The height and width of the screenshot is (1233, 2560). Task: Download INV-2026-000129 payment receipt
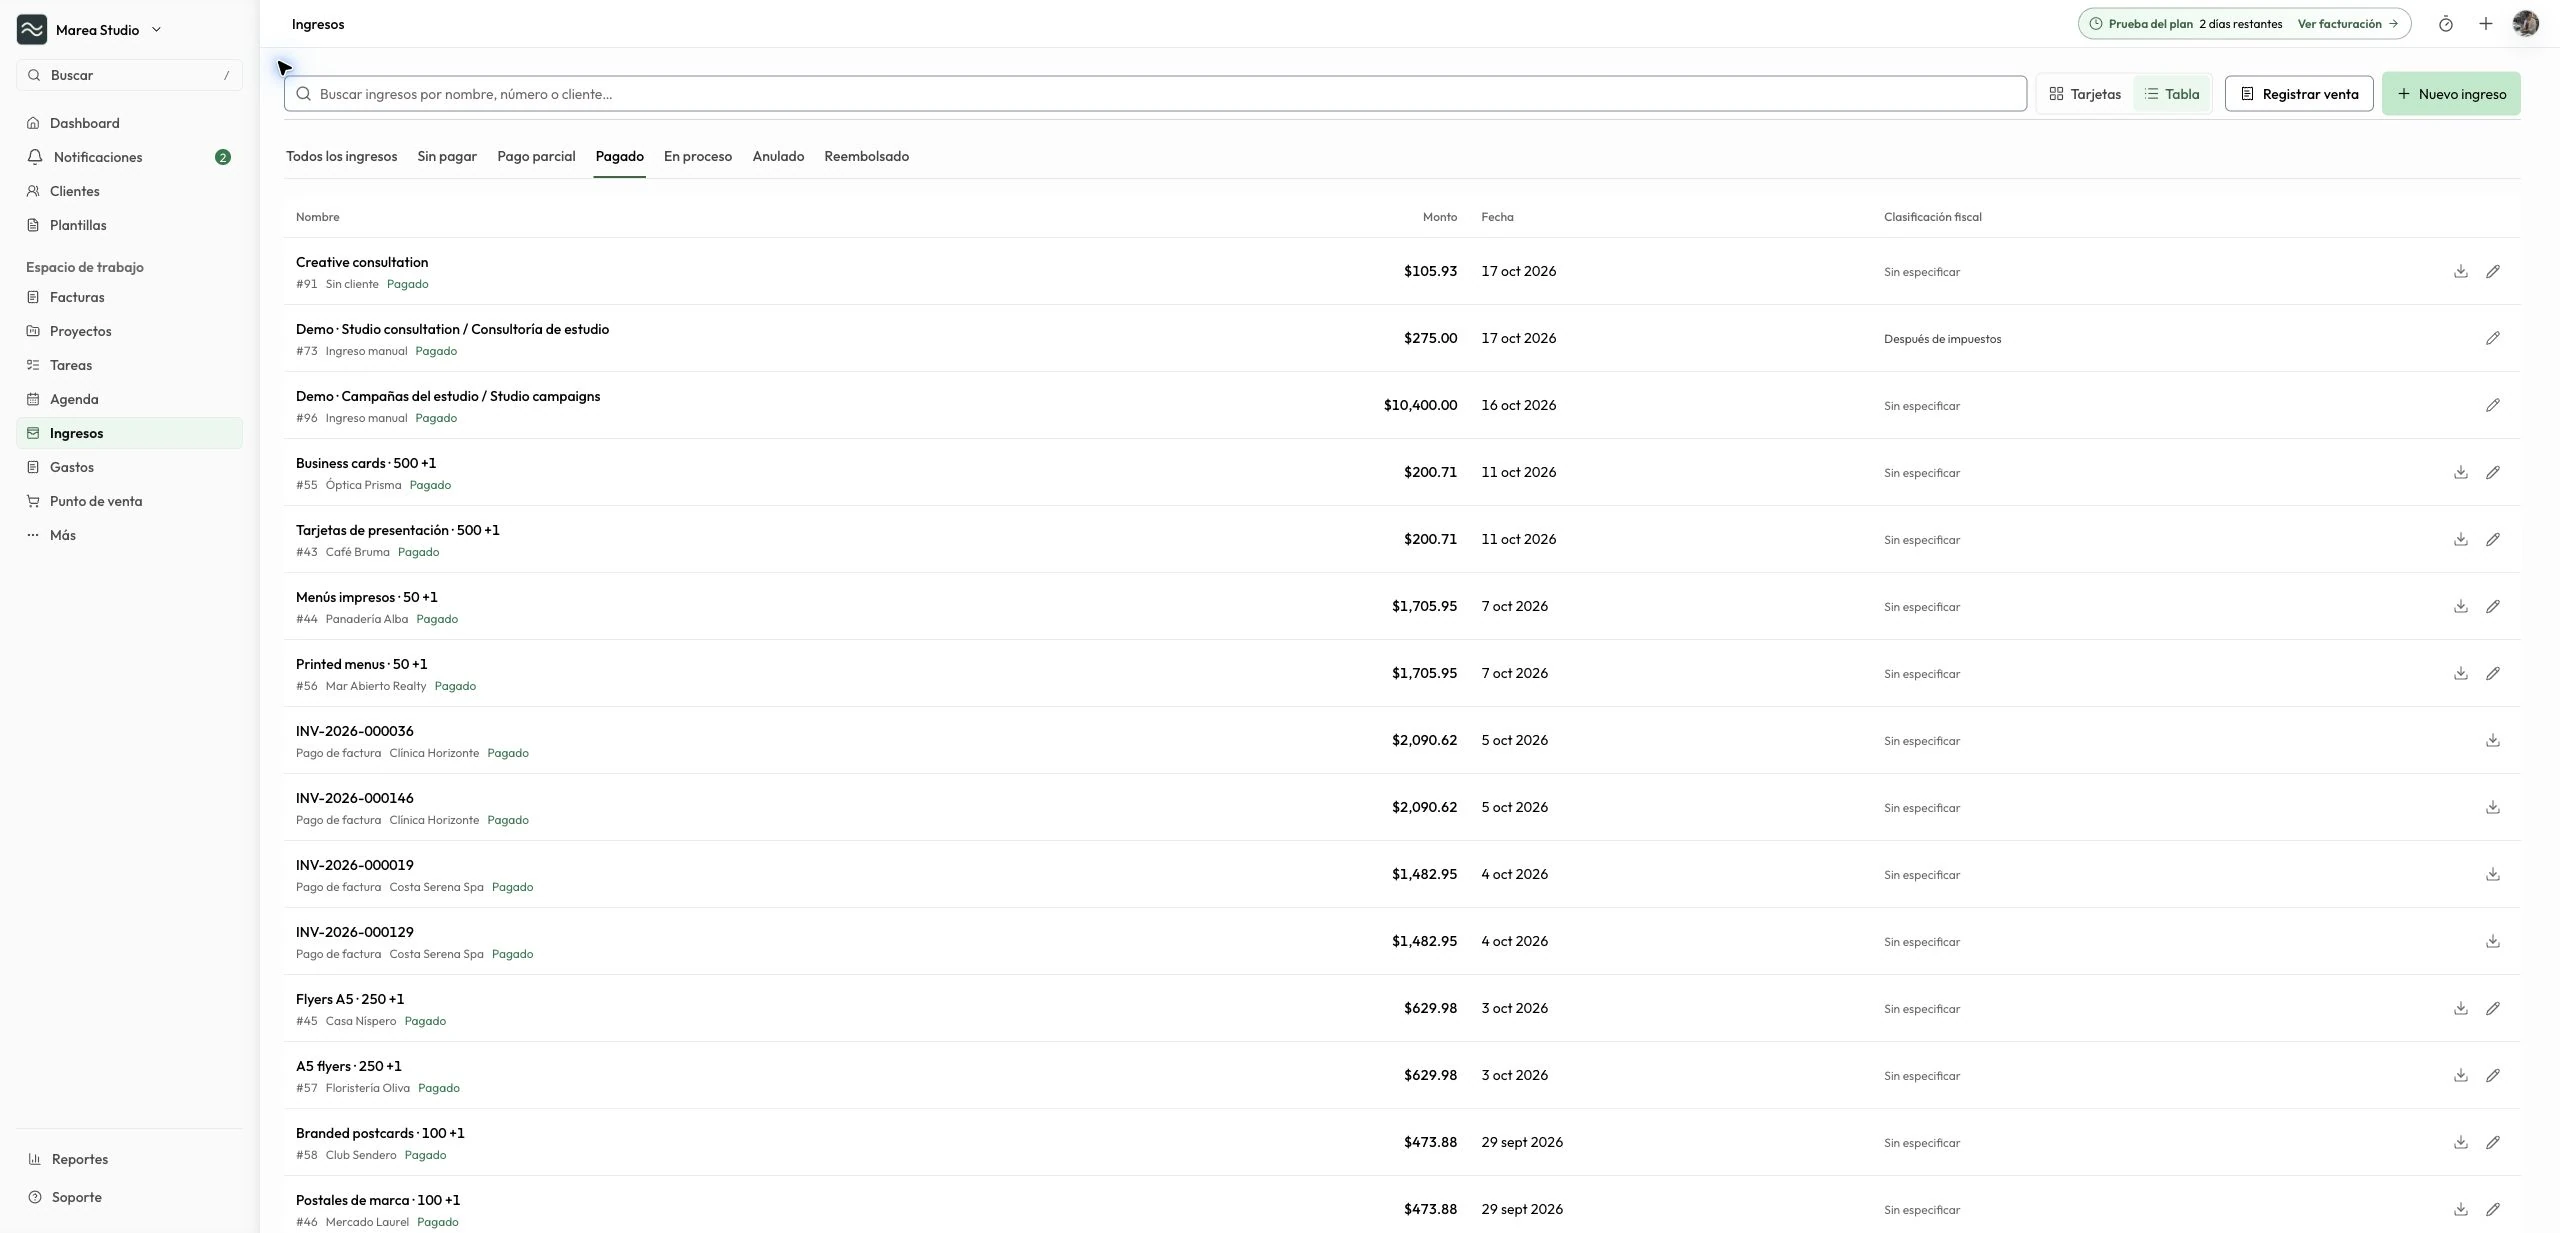(x=2493, y=942)
